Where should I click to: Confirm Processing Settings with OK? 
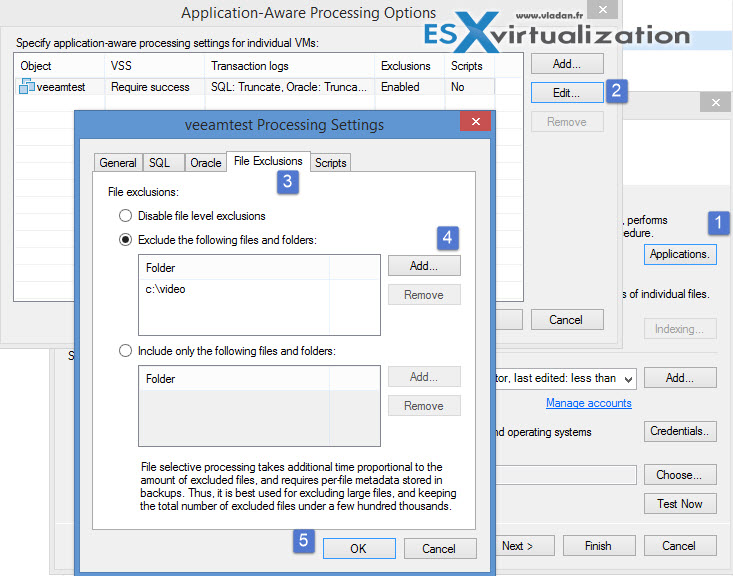[359, 548]
